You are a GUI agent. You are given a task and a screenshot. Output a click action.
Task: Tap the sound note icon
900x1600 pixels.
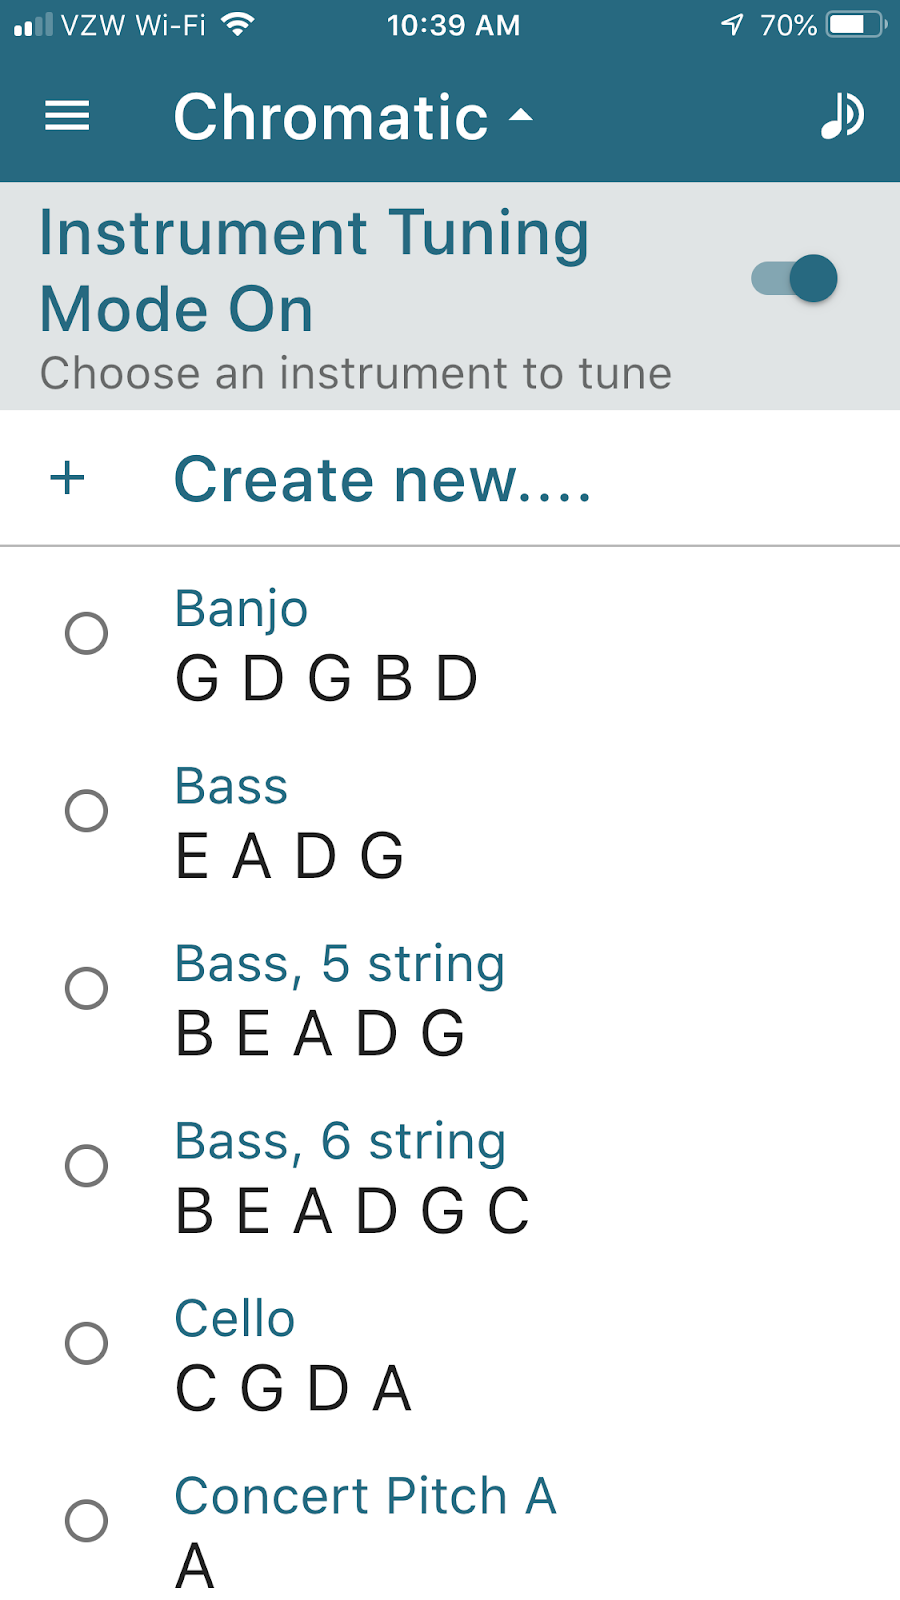[x=841, y=116]
